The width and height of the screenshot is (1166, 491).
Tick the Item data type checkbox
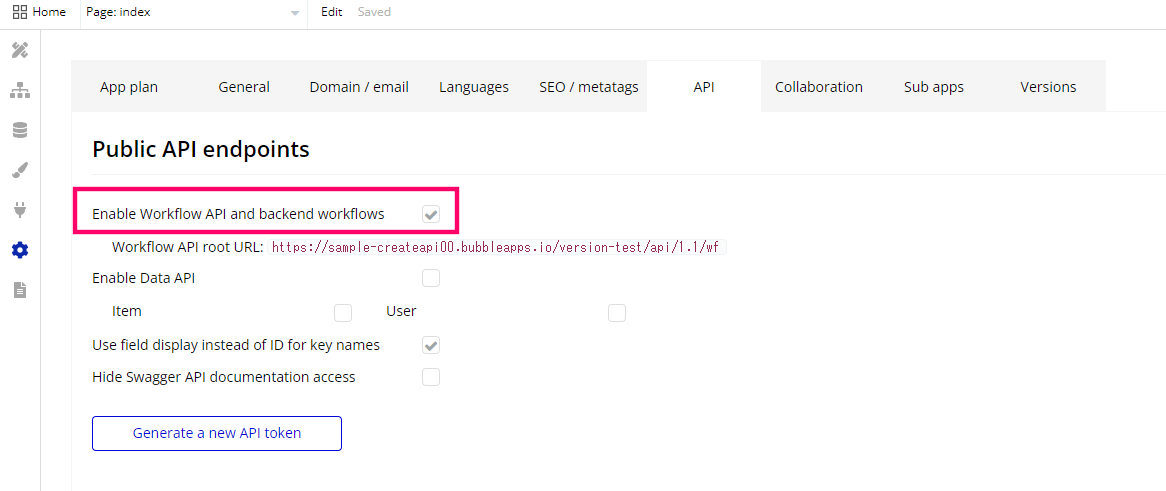click(x=343, y=312)
